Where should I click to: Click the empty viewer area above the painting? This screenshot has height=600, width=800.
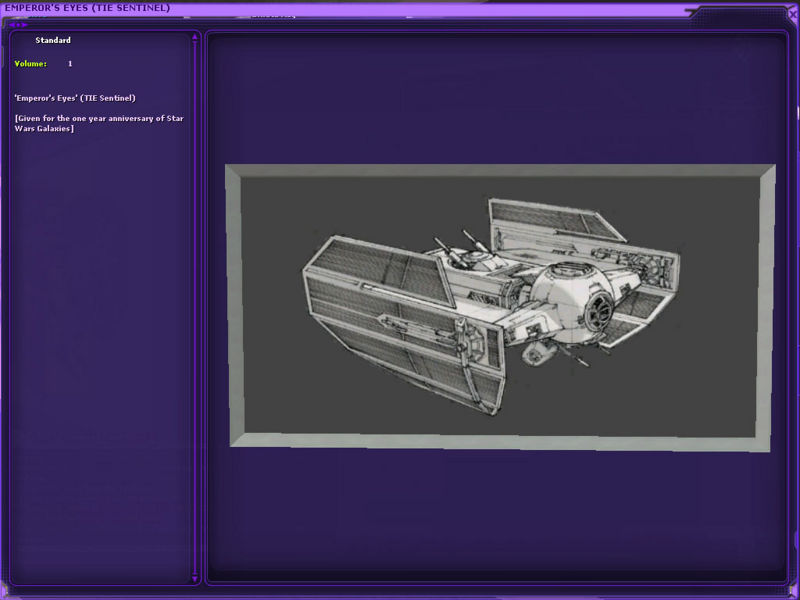tap(500, 100)
